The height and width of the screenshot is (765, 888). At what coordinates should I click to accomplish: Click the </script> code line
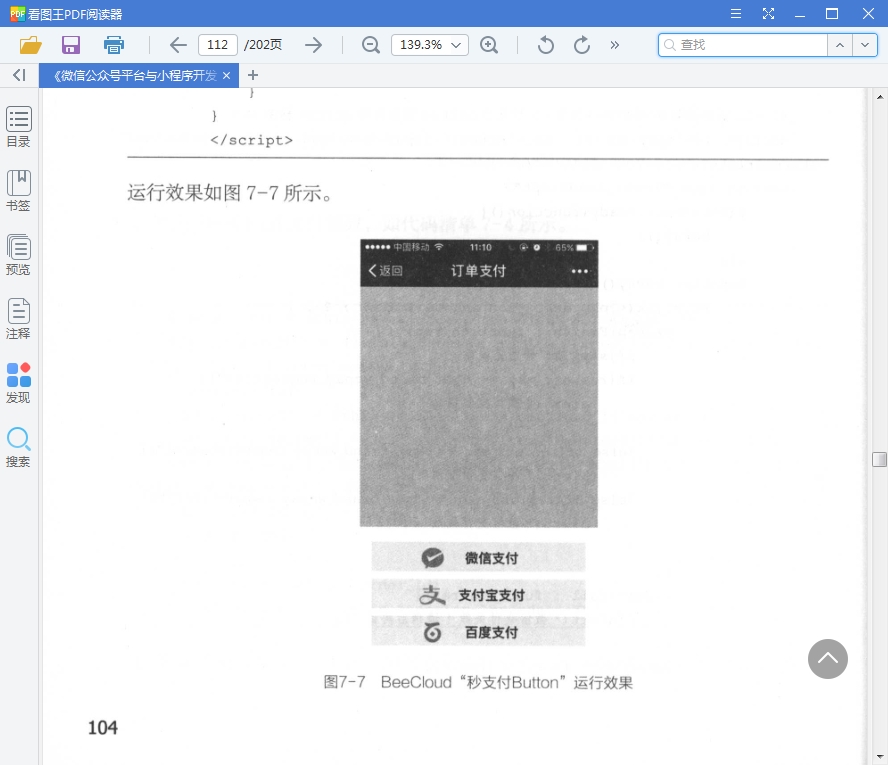[251, 140]
